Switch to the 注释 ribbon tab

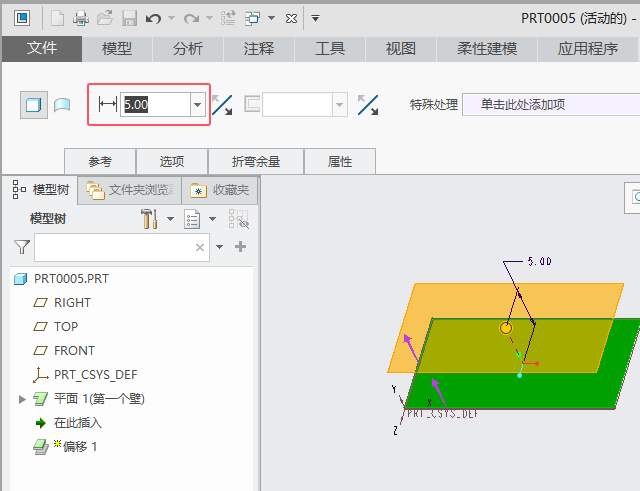[x=259, y=49]
